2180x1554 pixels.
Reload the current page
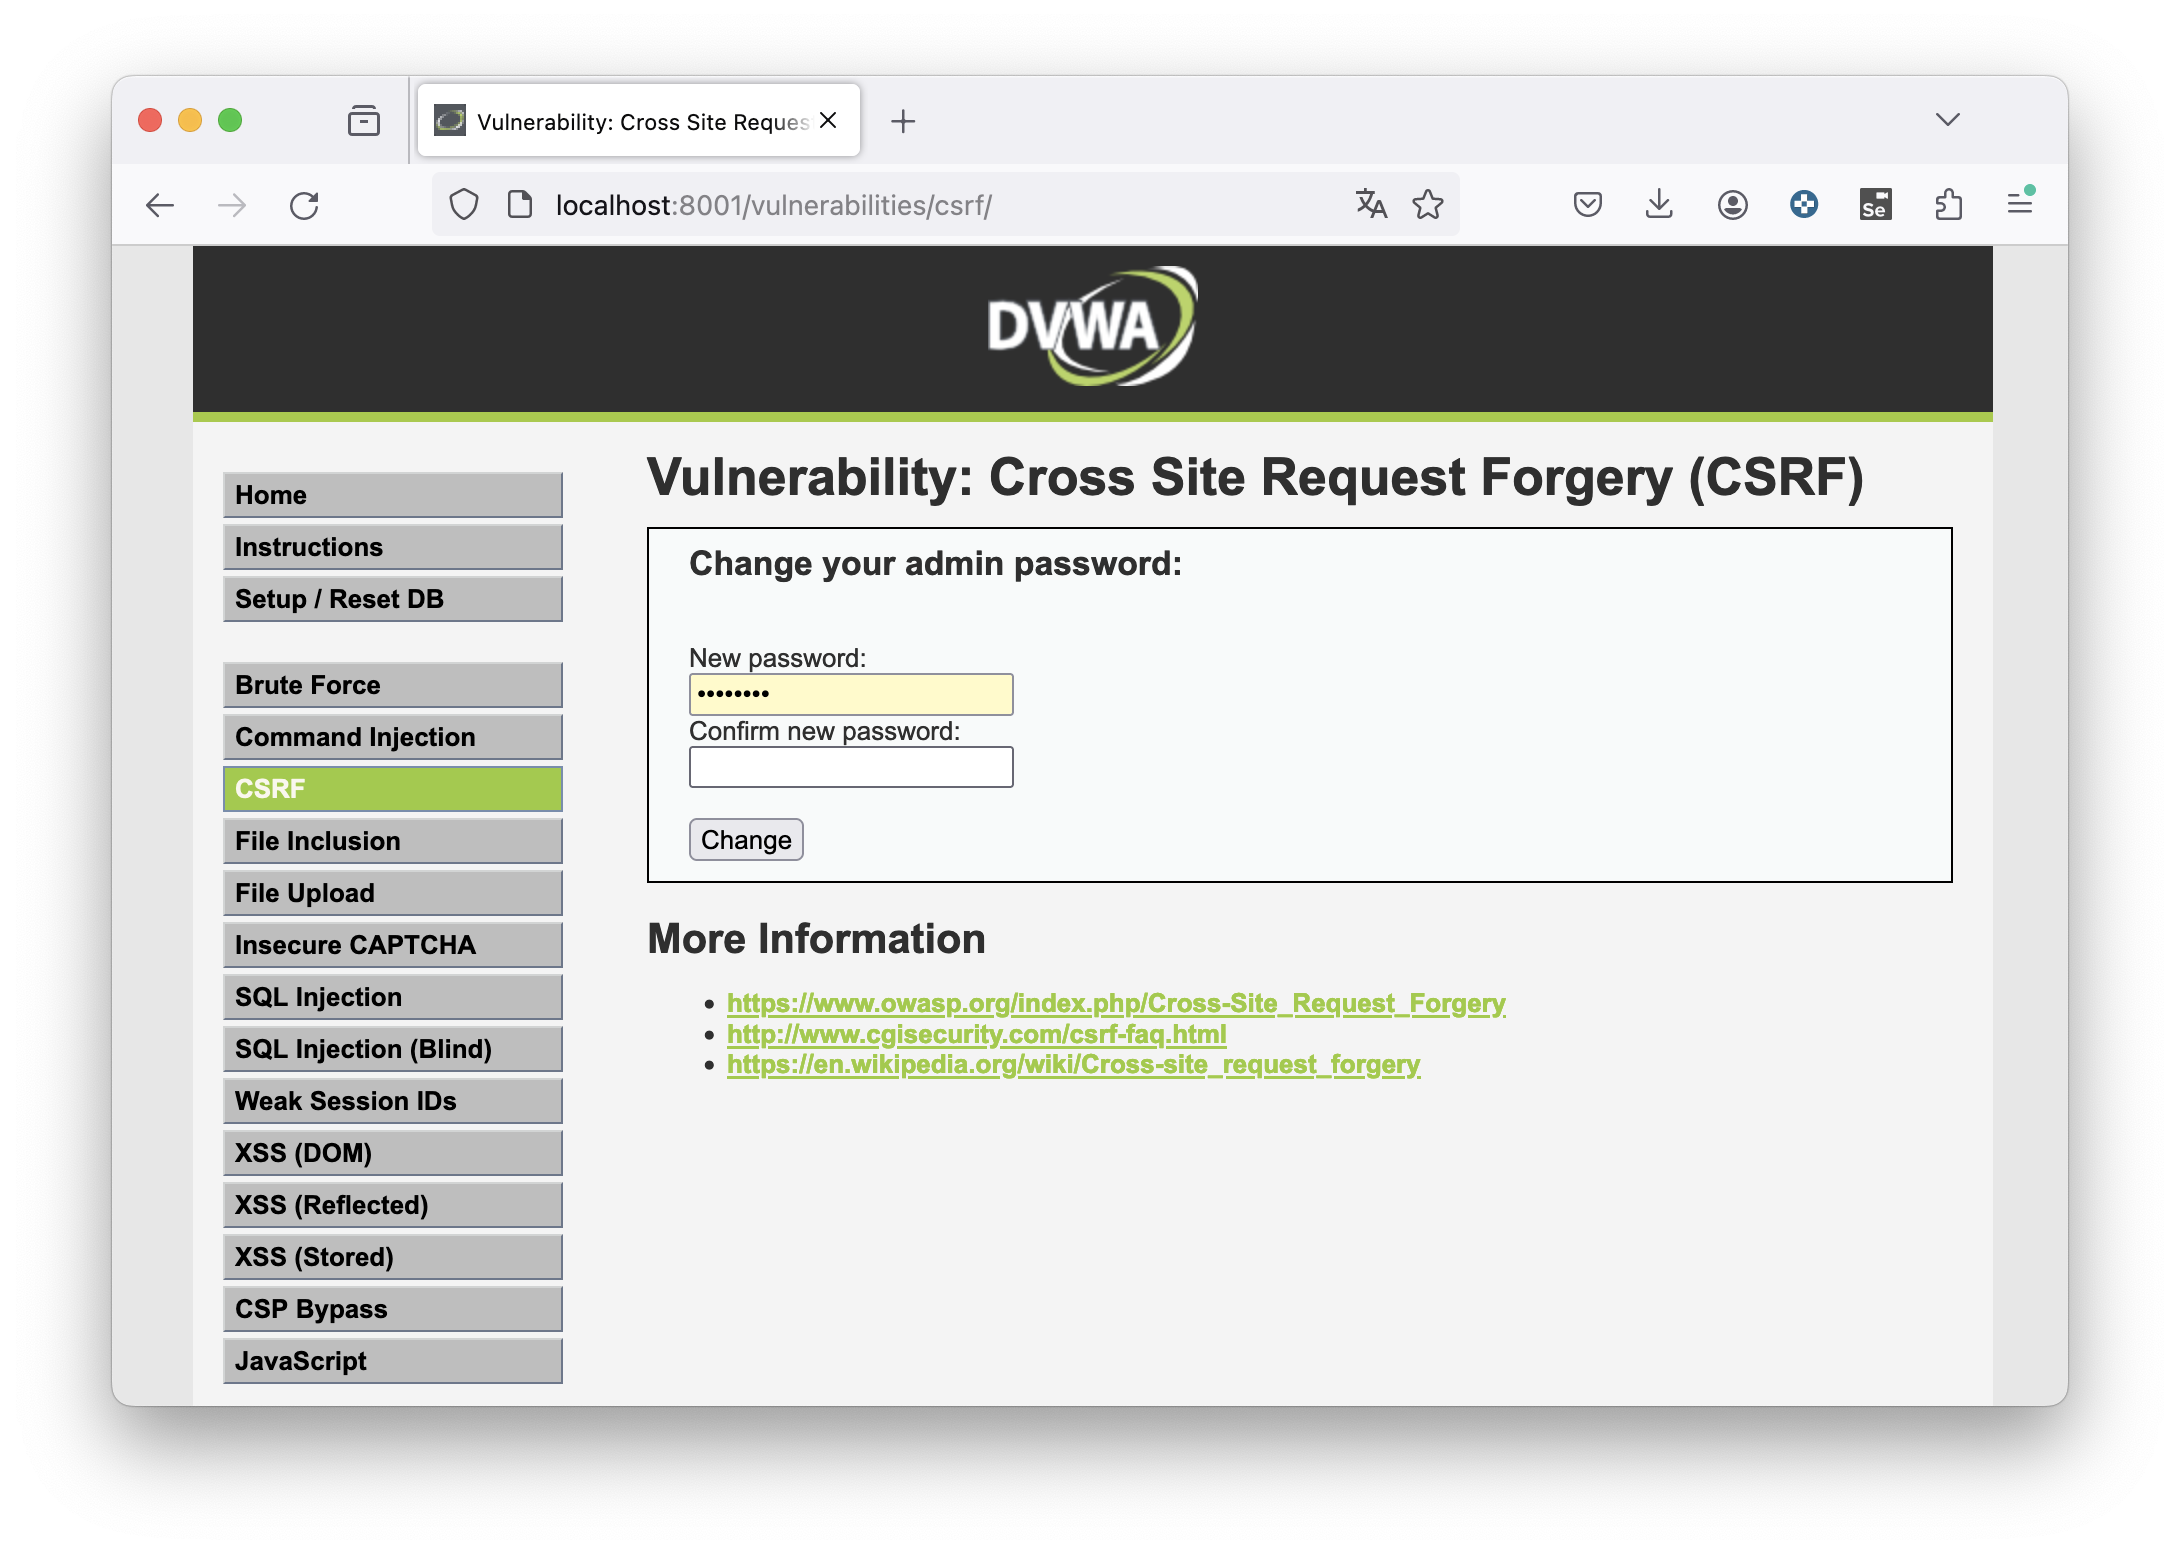pos(304,206)
